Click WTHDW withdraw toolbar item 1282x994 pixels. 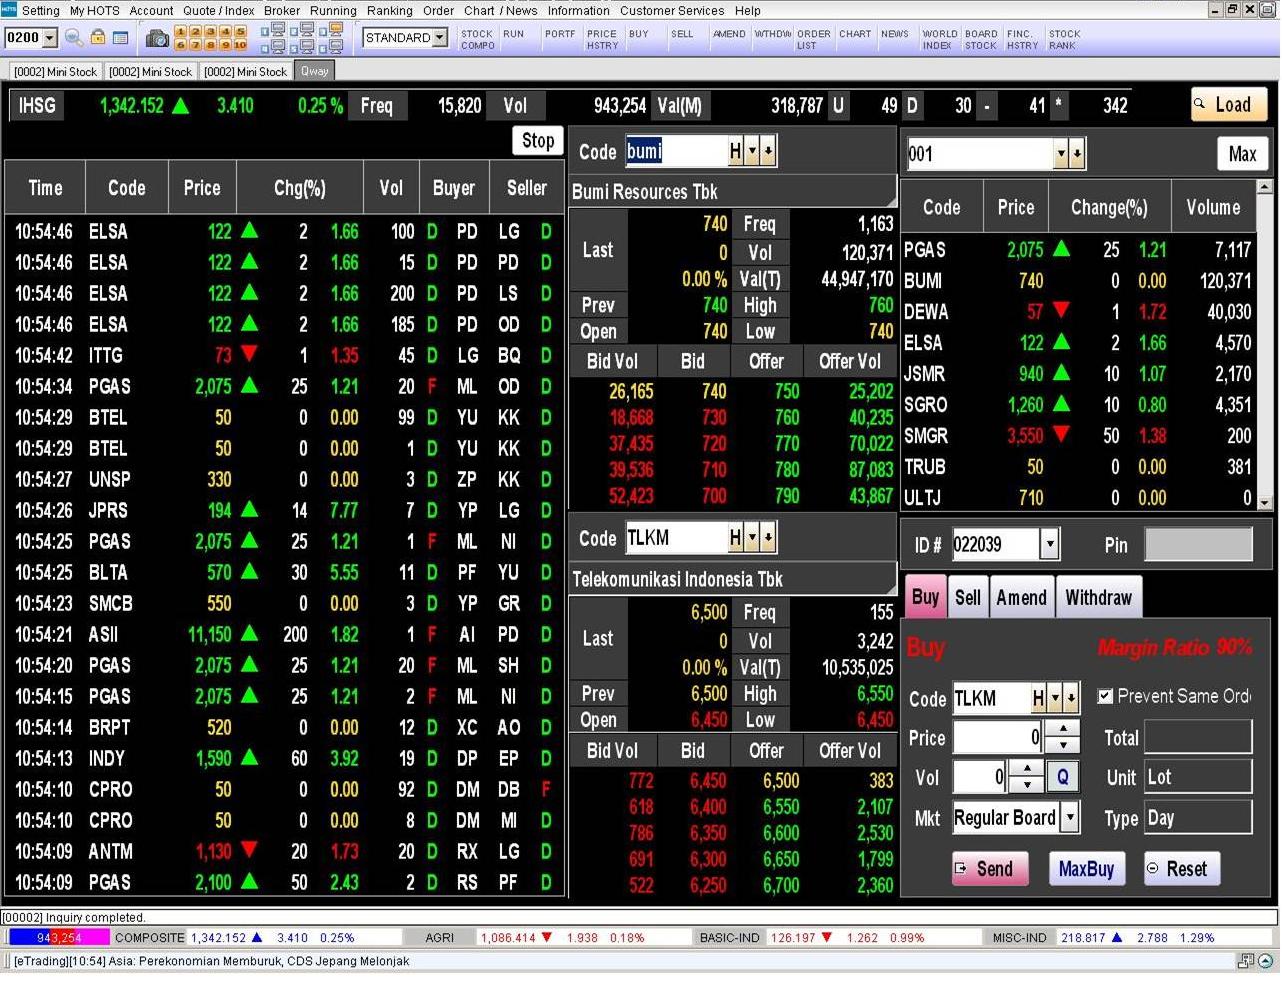coord(773,34)
